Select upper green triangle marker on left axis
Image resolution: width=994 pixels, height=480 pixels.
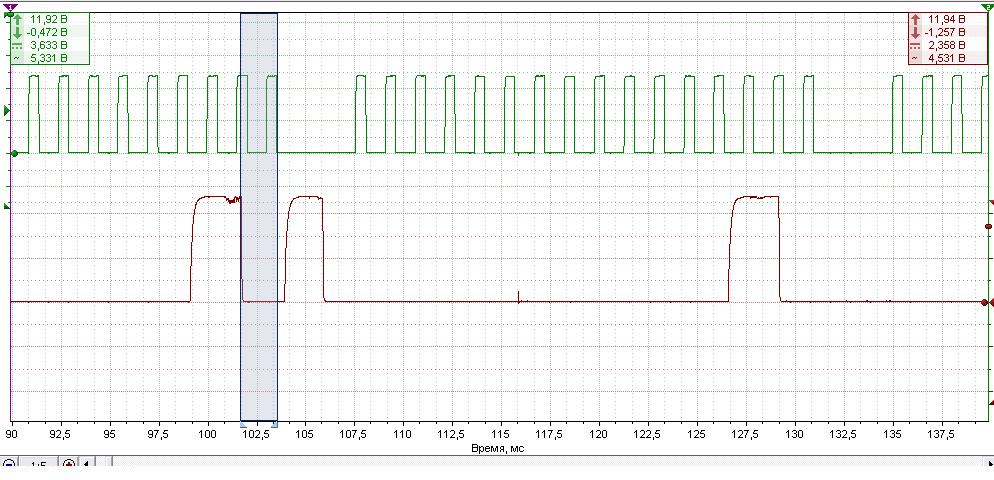(x=7, y=111)
